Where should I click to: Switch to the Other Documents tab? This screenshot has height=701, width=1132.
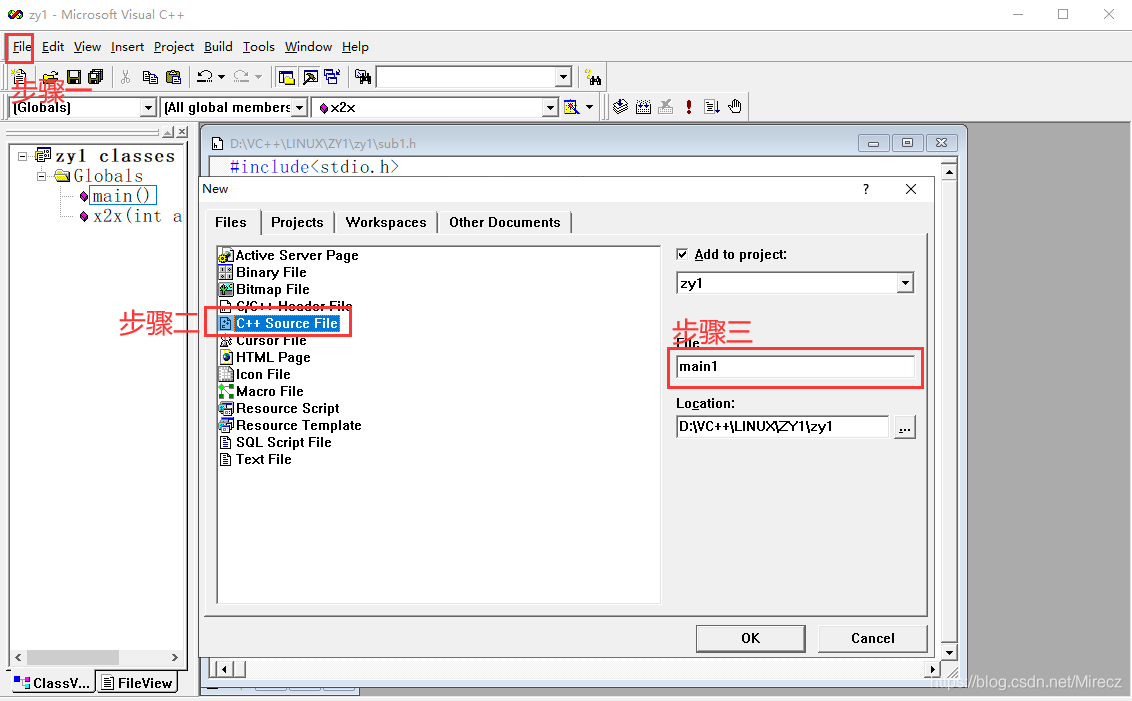pos(505,222)
